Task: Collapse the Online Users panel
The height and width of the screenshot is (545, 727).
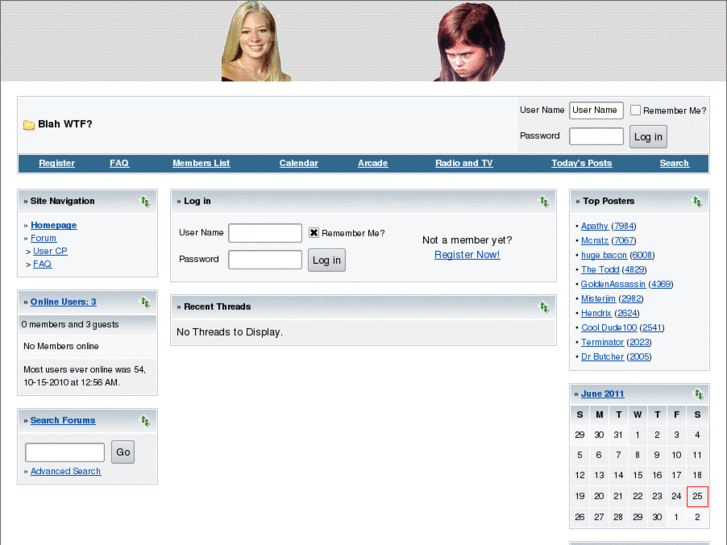Action: click(x=145, y=302)
